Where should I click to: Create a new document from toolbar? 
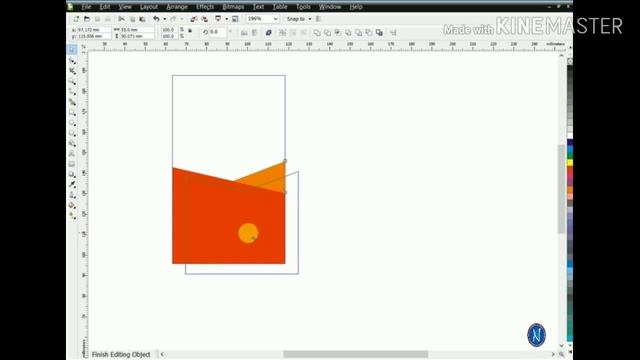coord(76,19)
